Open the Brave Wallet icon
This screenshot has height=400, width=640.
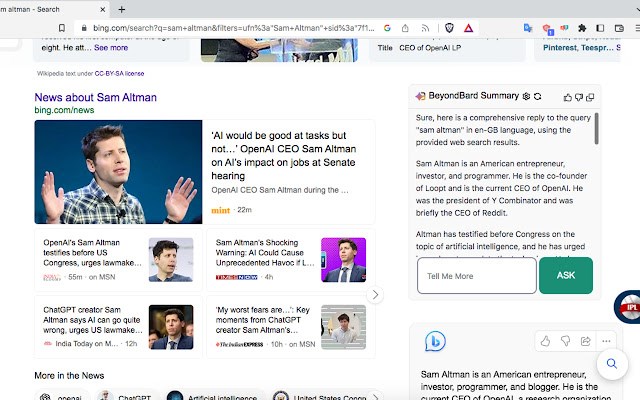pyautogui.click(x=619, y=28)
